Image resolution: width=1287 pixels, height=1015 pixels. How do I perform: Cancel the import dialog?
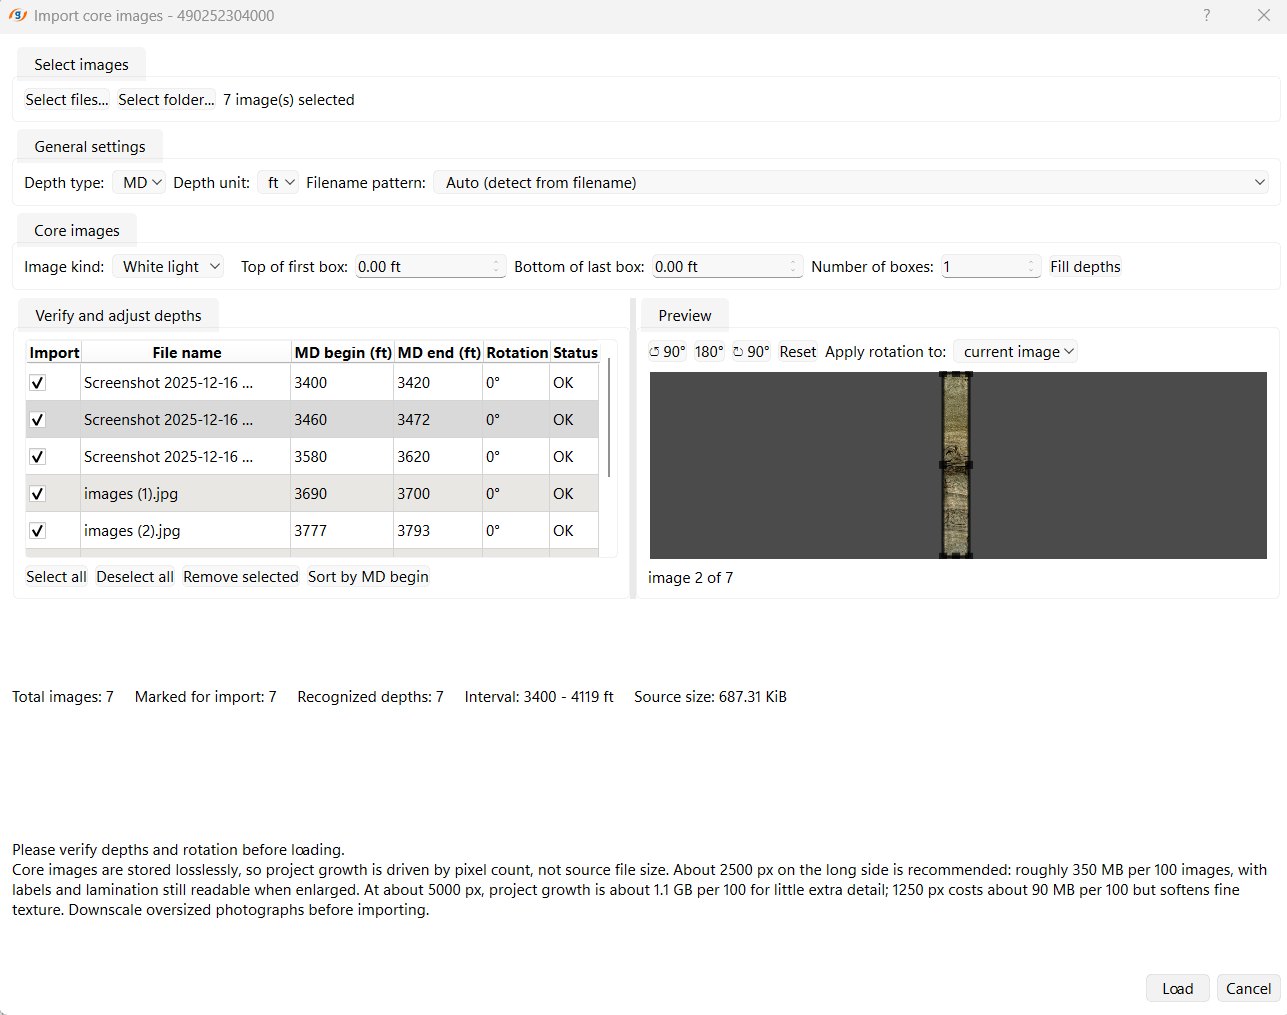(1248, 988)
